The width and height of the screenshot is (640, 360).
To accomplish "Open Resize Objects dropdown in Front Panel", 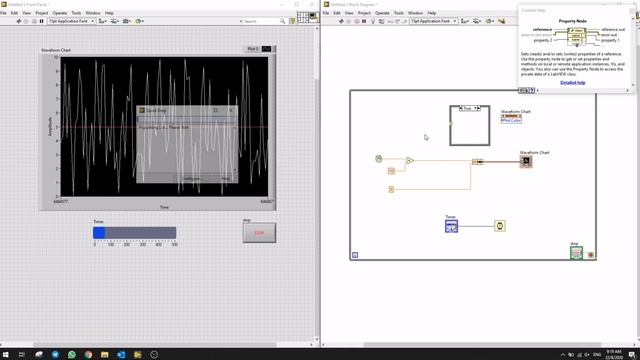I will coord(127,21).
